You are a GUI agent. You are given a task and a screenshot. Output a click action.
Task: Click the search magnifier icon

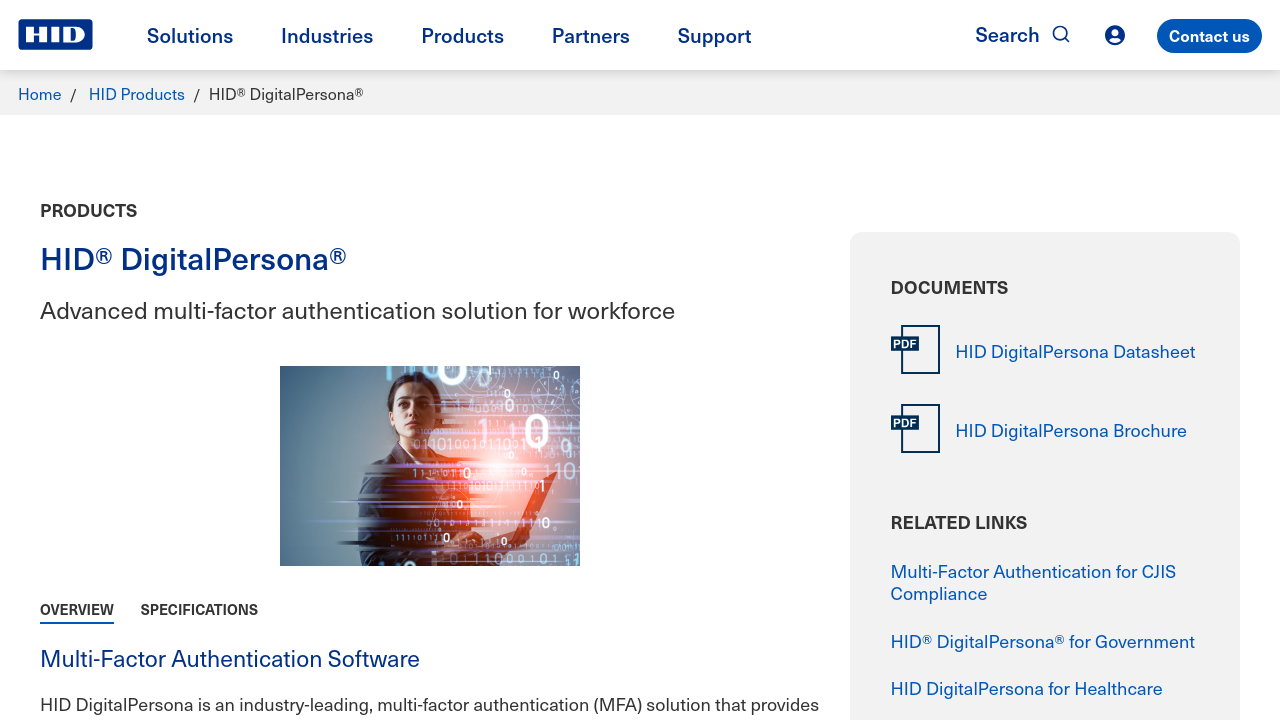coord(1061,35)
